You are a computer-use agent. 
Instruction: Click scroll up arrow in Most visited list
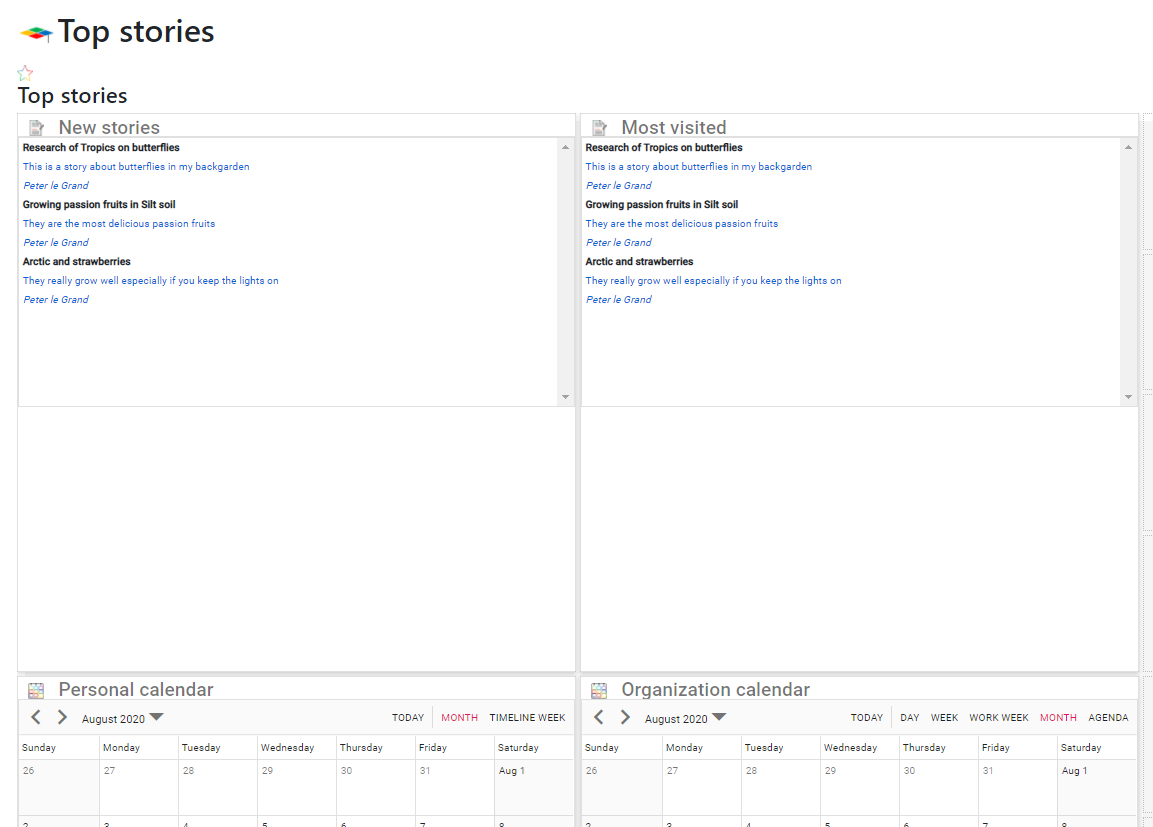1128,148
